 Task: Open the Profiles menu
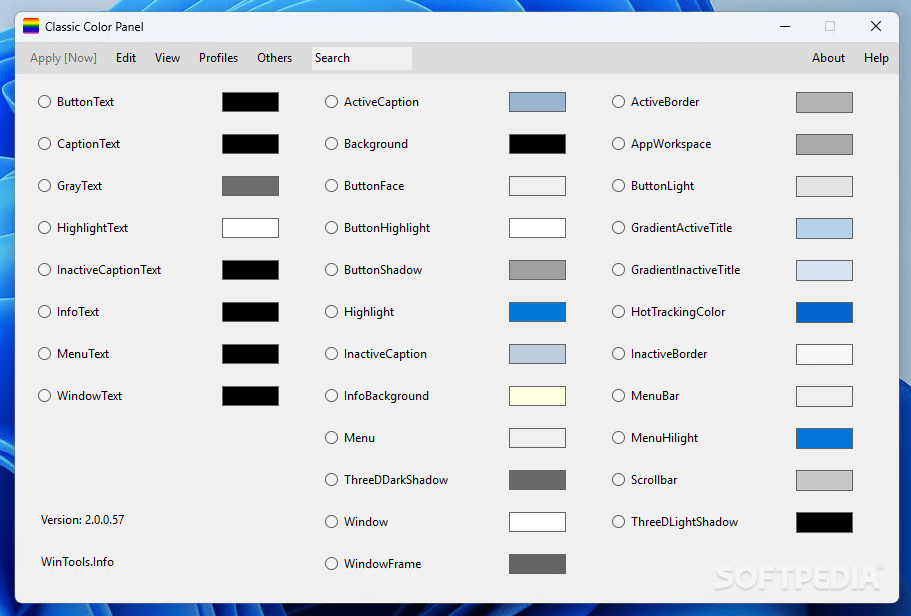point(218,58)
